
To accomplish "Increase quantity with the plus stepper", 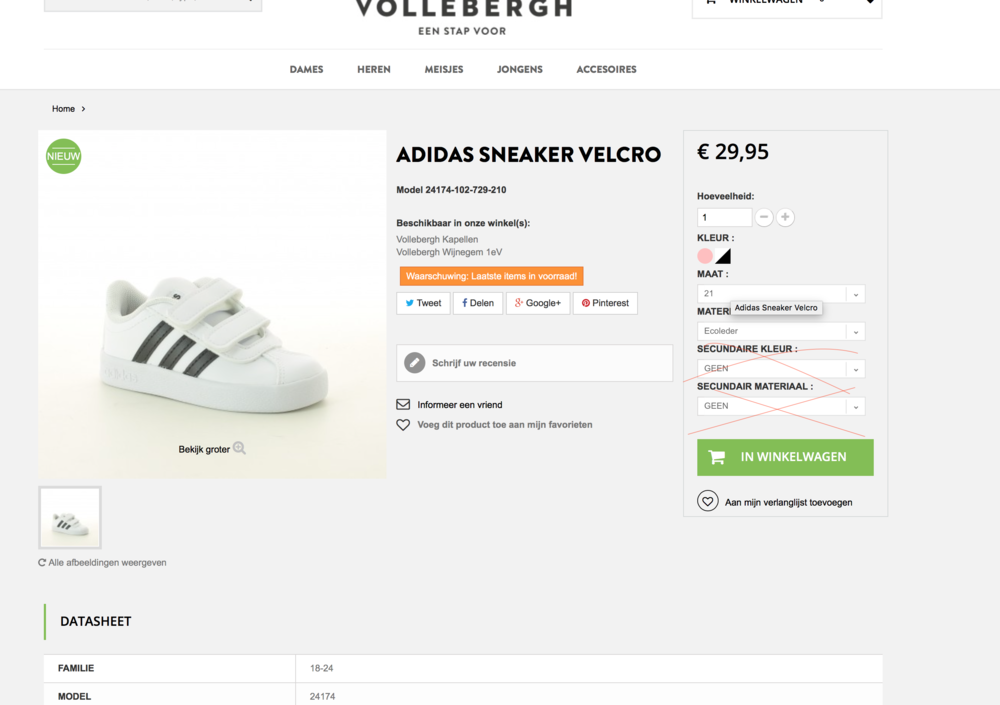I will tap(785, 216).
